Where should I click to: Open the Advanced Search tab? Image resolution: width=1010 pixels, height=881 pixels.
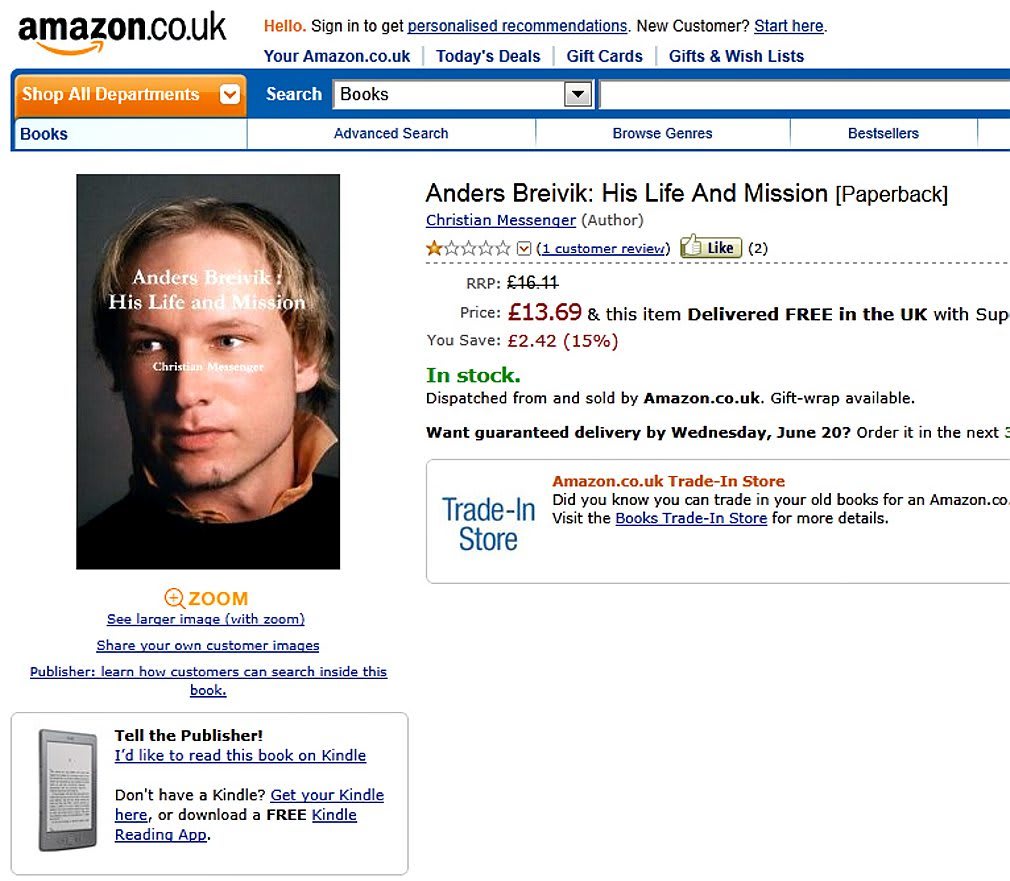[391, 133]
